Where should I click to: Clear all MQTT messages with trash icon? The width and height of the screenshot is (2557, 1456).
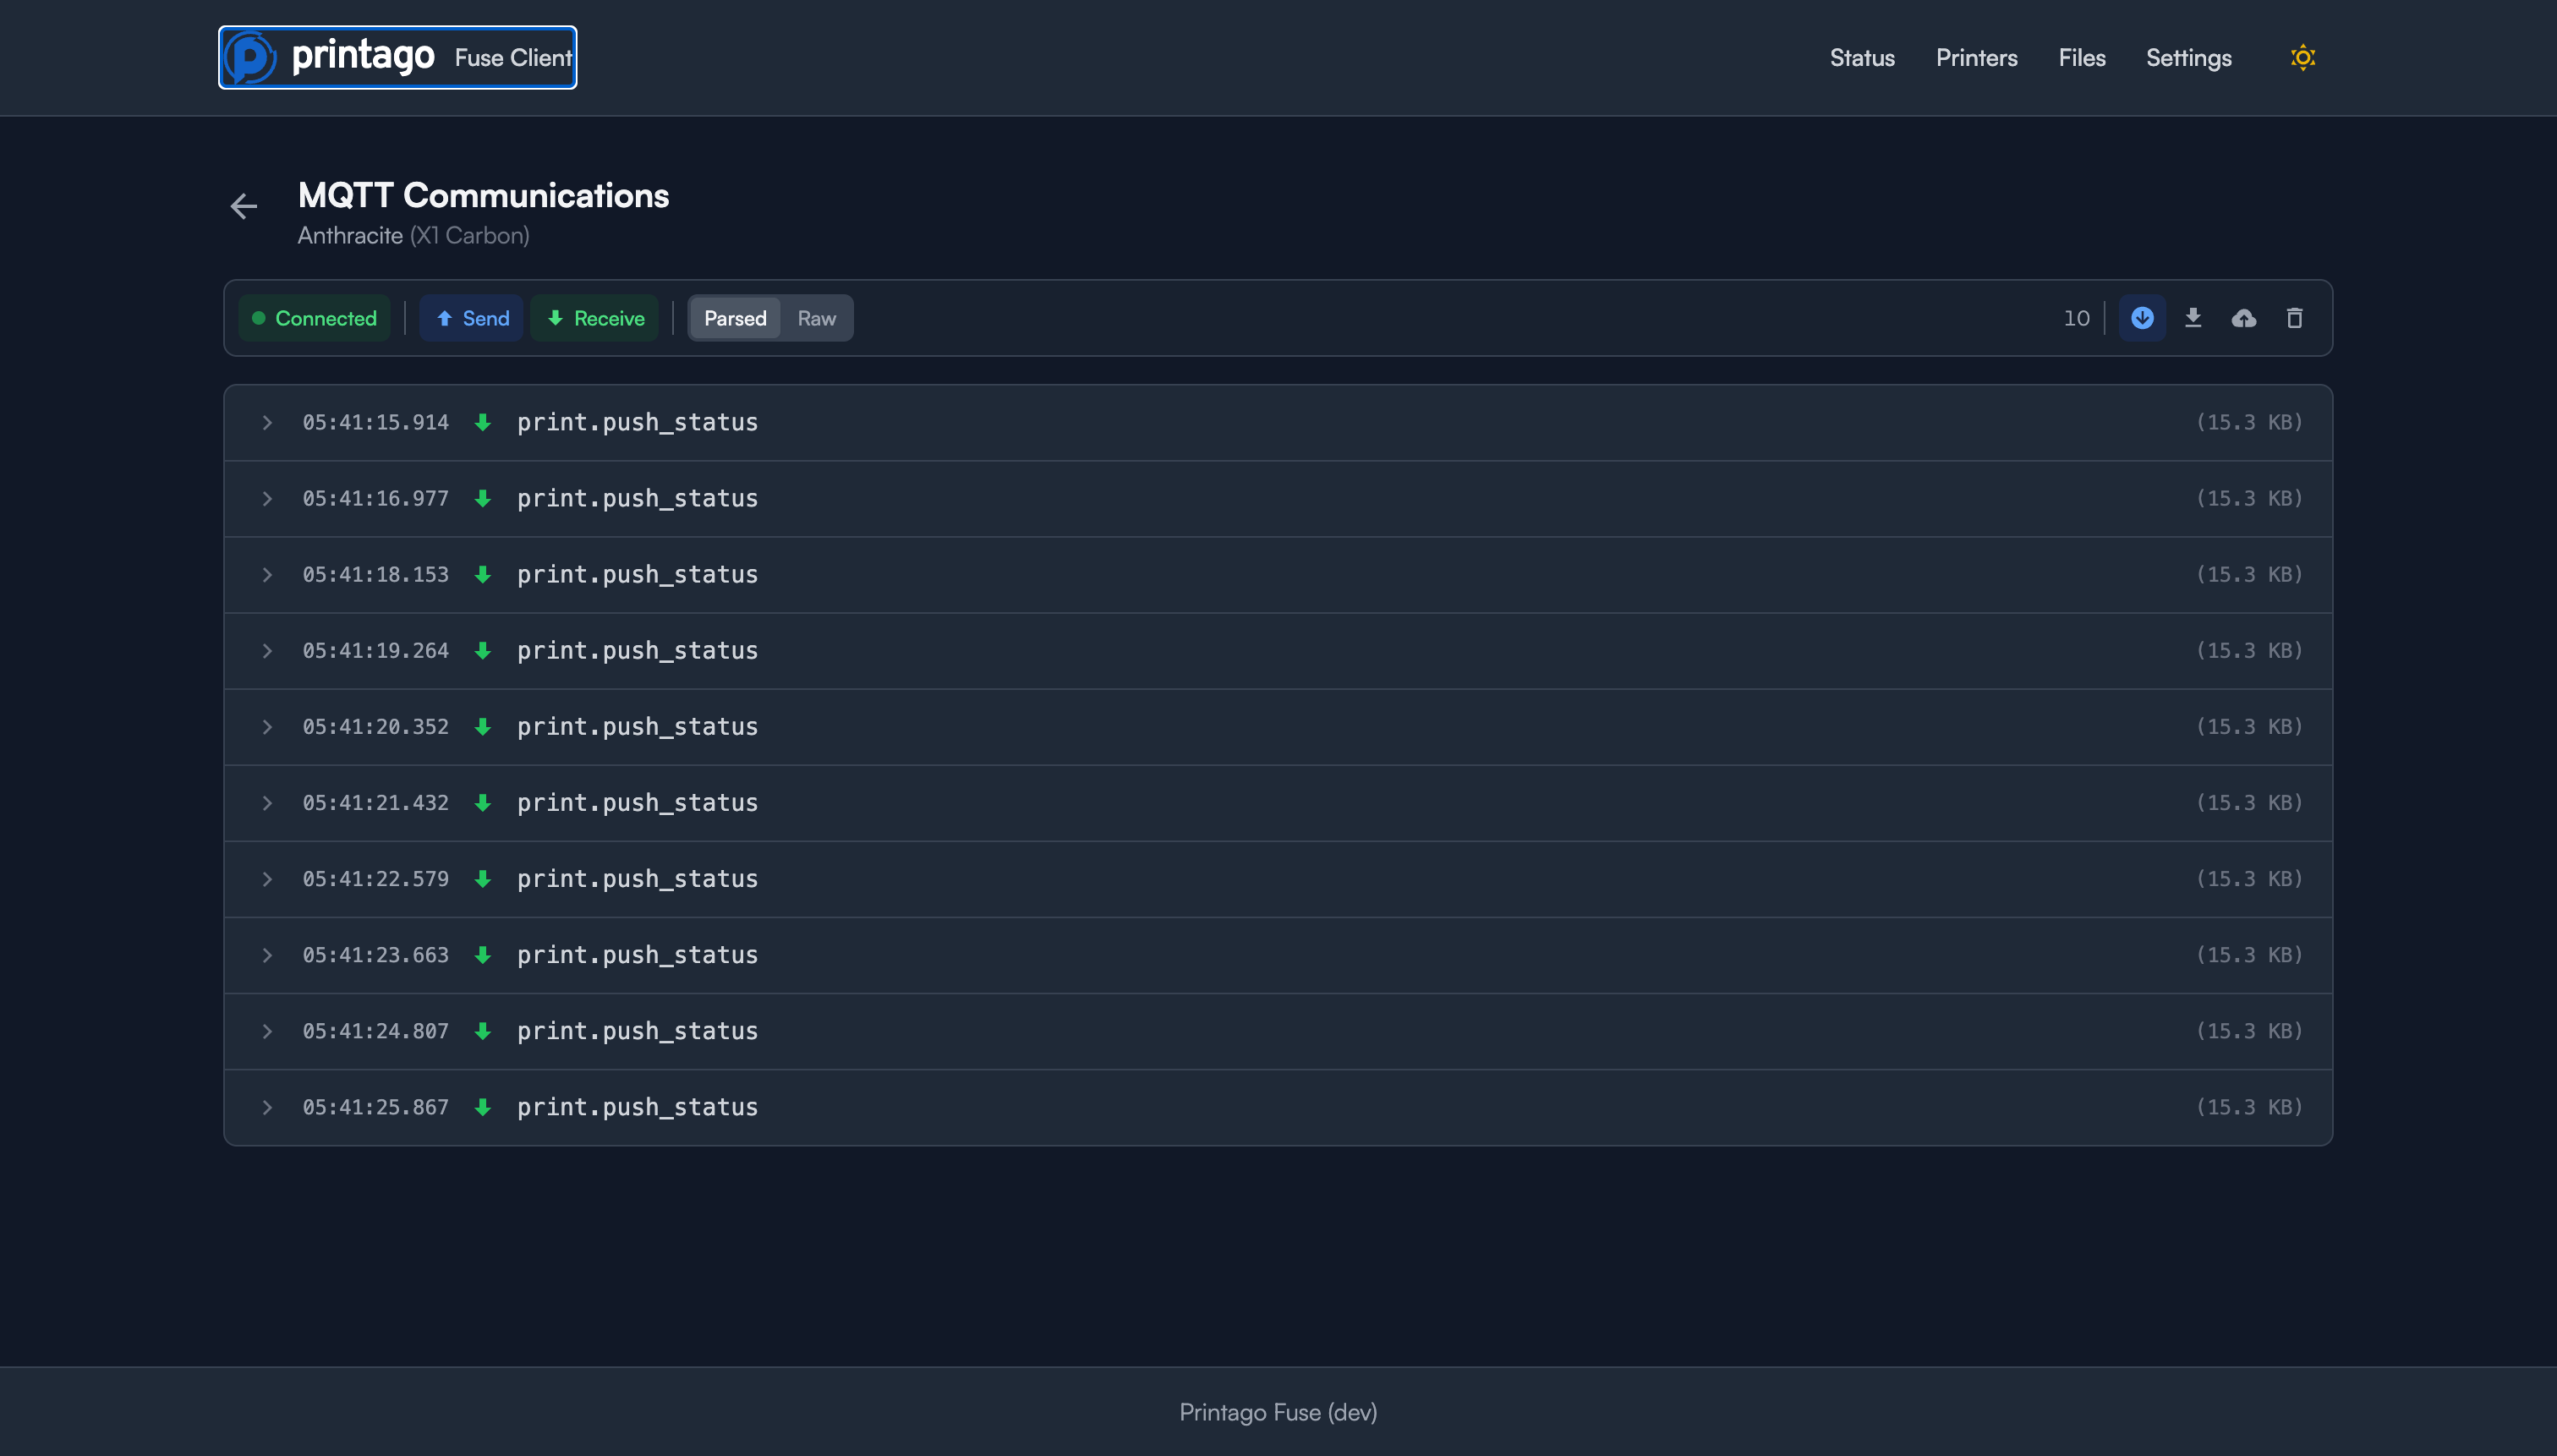(x=2295, y=318)
